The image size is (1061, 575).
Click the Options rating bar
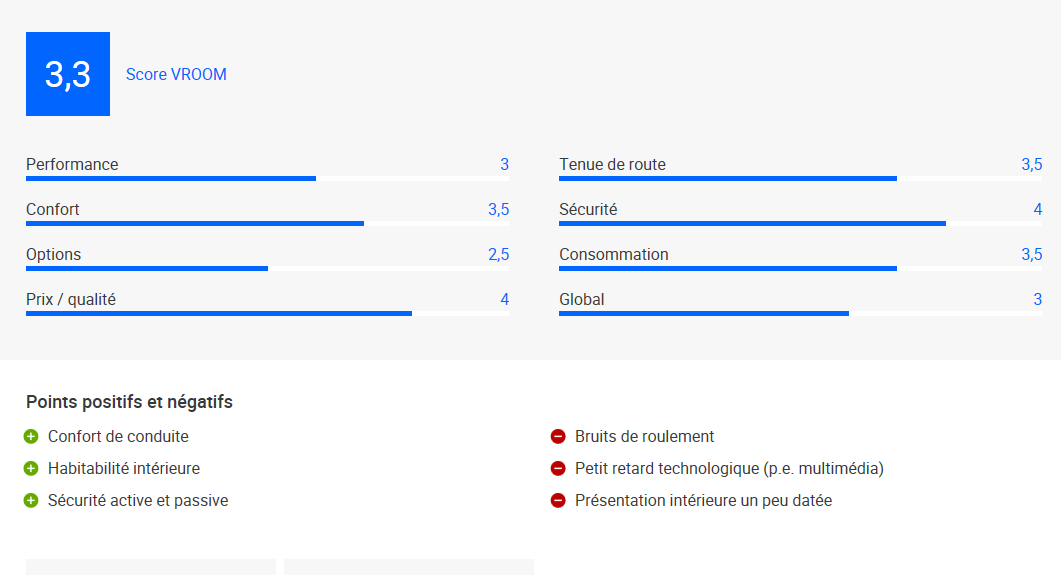pos(267,269)
